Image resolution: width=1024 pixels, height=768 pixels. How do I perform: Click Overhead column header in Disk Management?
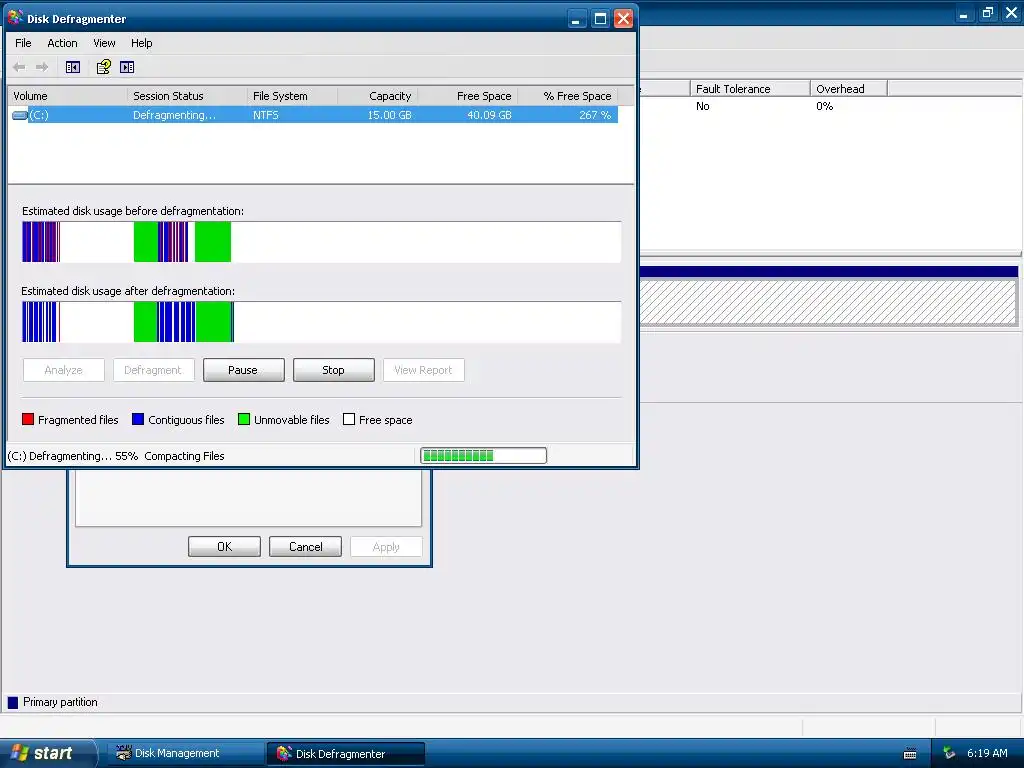click(x=848, y=89)
